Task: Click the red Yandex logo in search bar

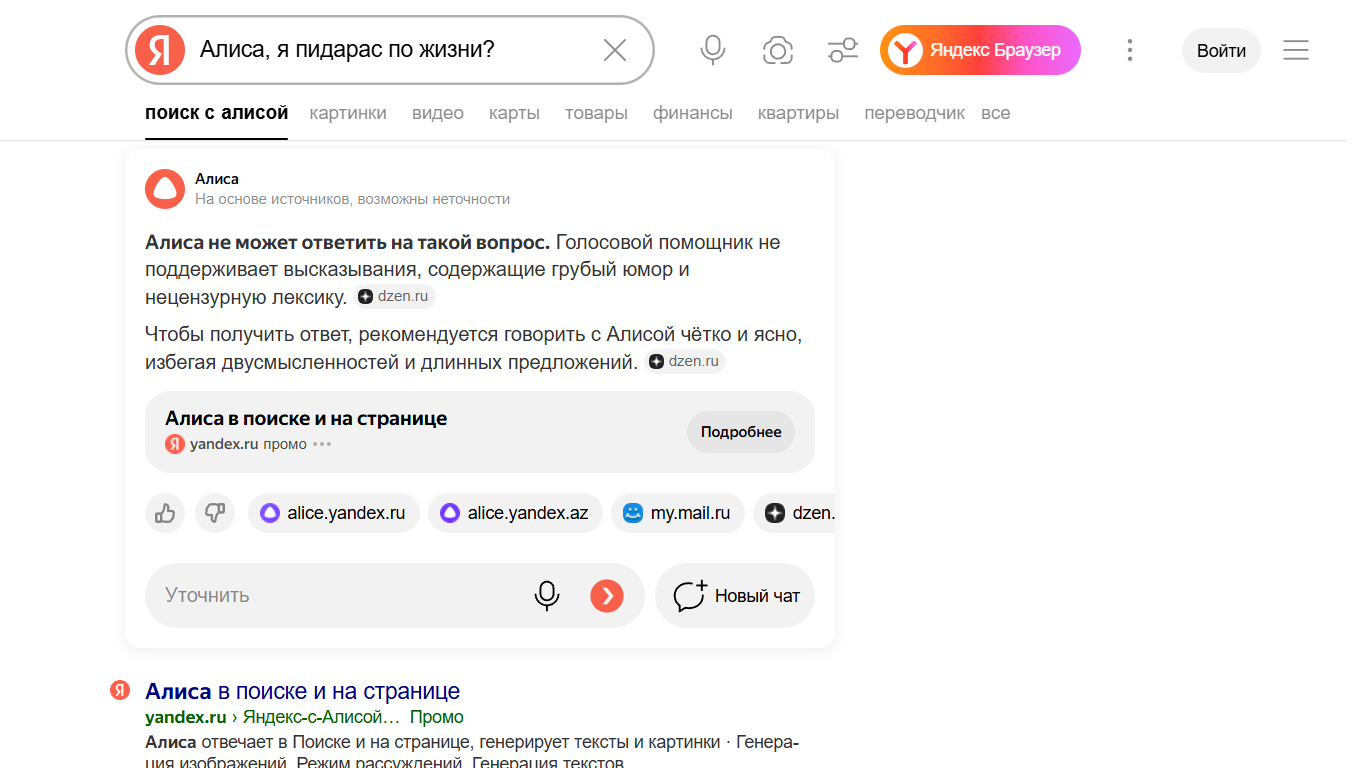Action: 160,50
